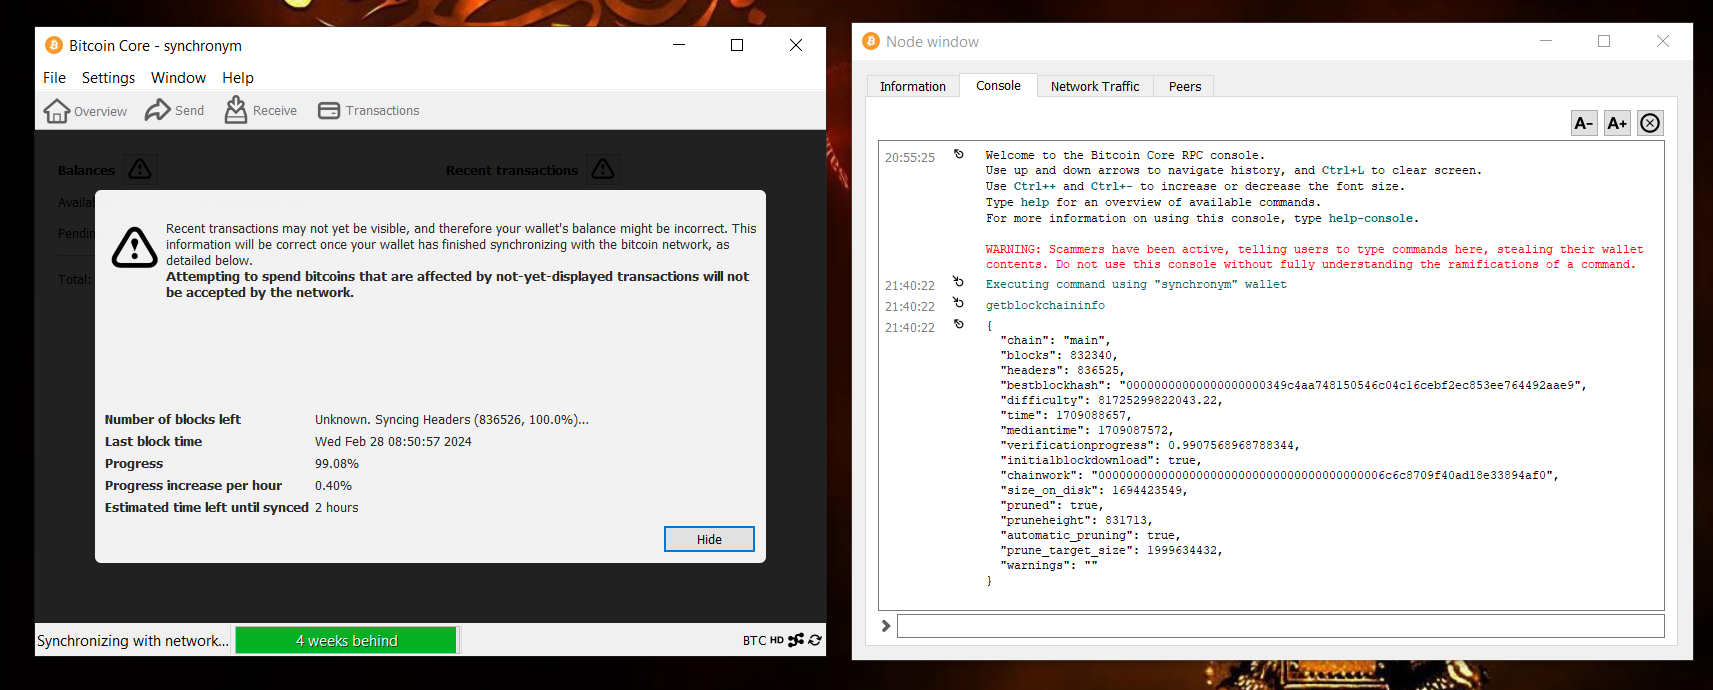Open the Transactions page
Screen dimensions: 1713x690
click(368, 111)
